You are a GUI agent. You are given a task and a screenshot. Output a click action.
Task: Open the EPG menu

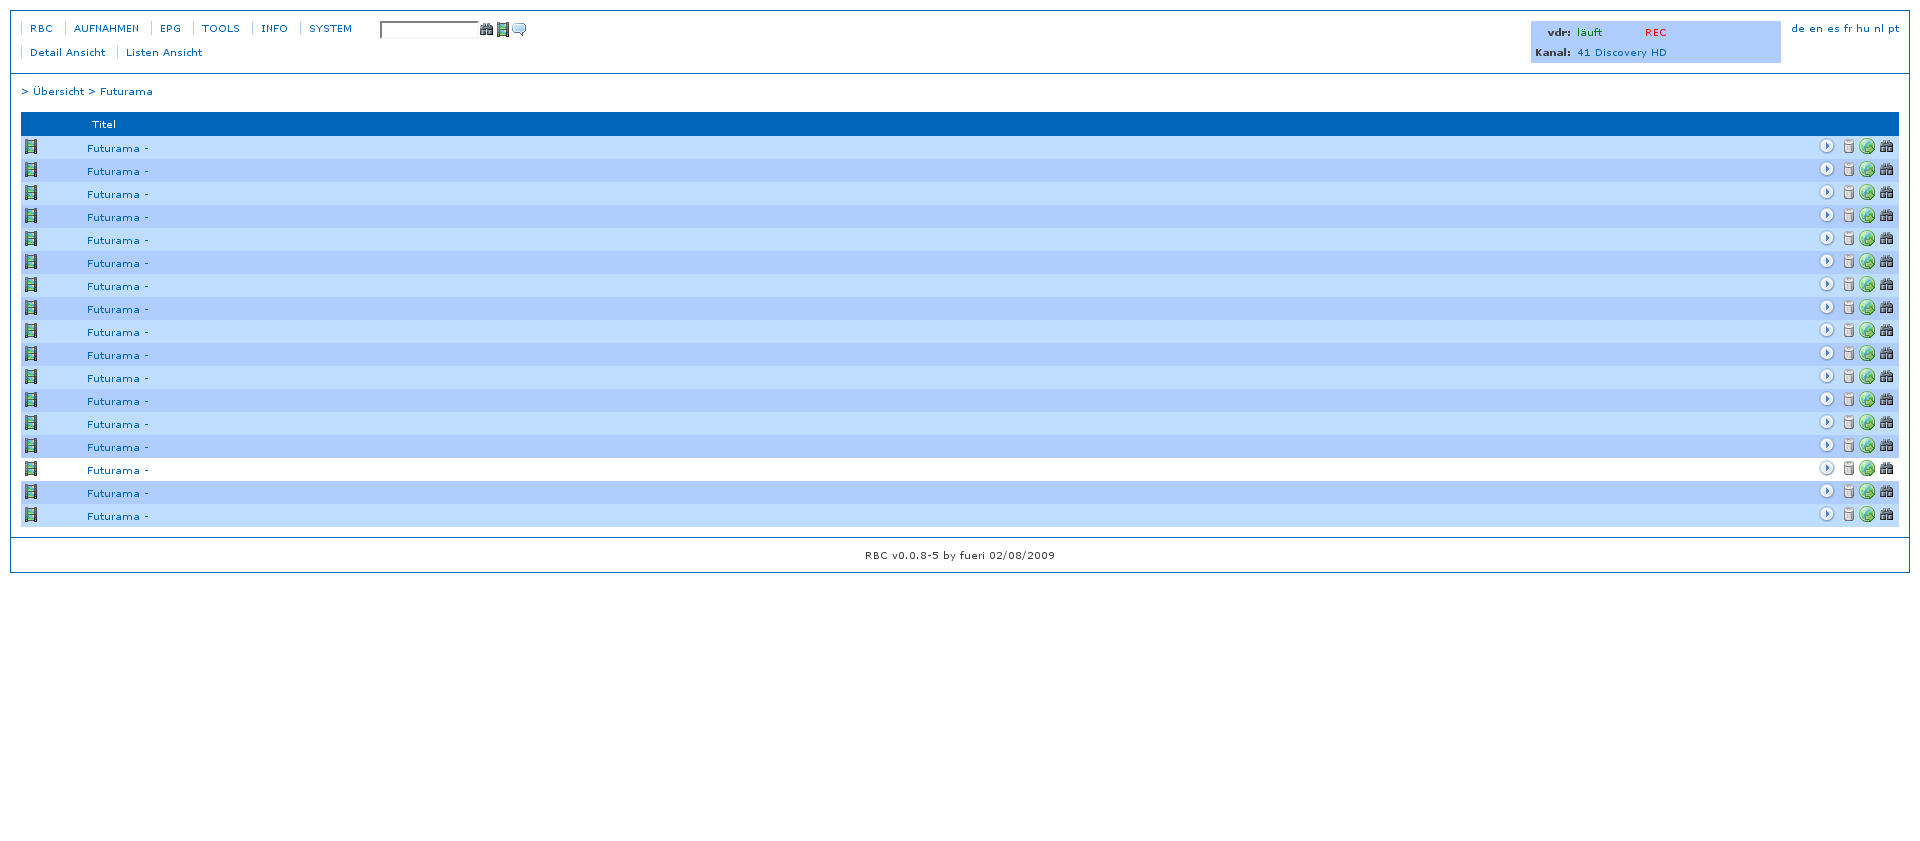pos(170,29)
